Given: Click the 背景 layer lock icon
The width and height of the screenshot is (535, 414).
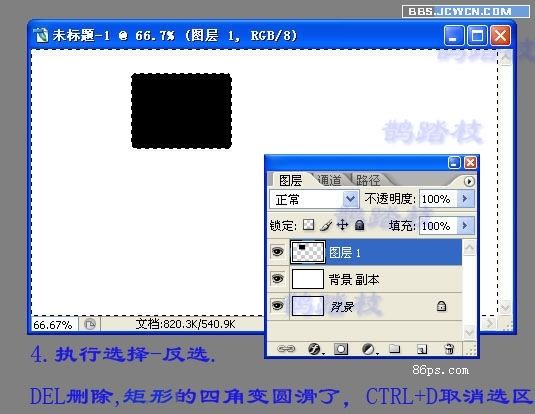Looking at the screenshot, I should [441, 306].
